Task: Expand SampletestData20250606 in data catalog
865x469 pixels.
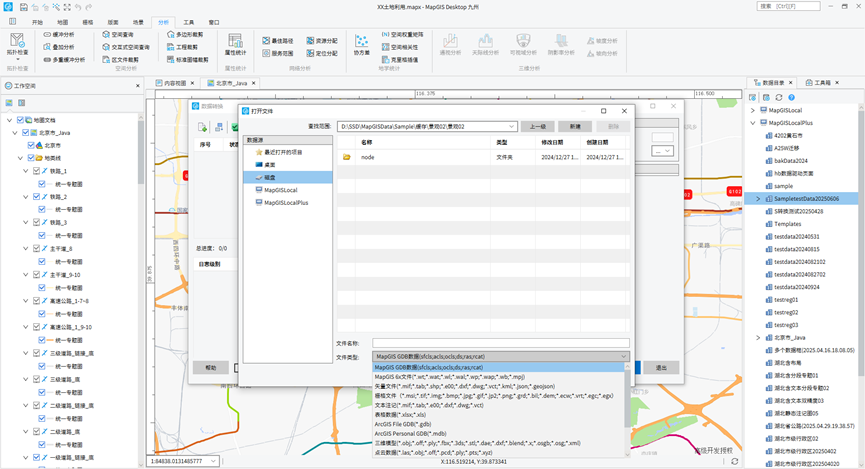Action: click(x=757, y=199)
